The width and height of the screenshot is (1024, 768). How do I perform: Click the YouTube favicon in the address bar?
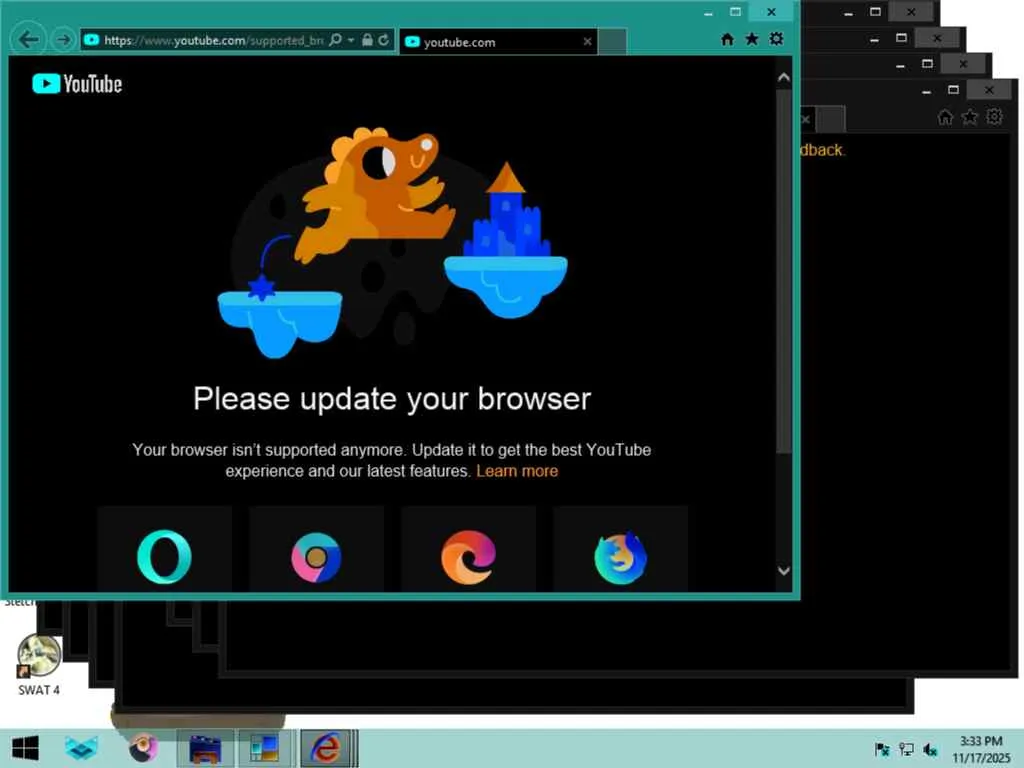[x=92, y=40]
